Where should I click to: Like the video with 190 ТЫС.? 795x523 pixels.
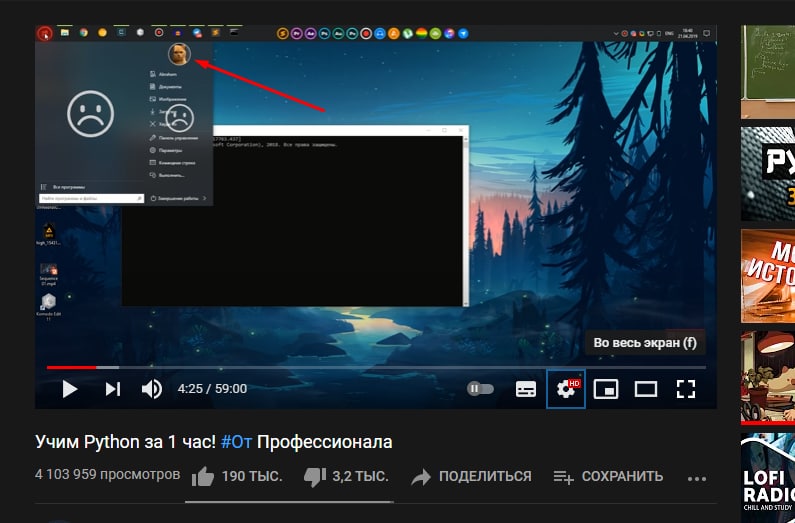tap(237, 477)
